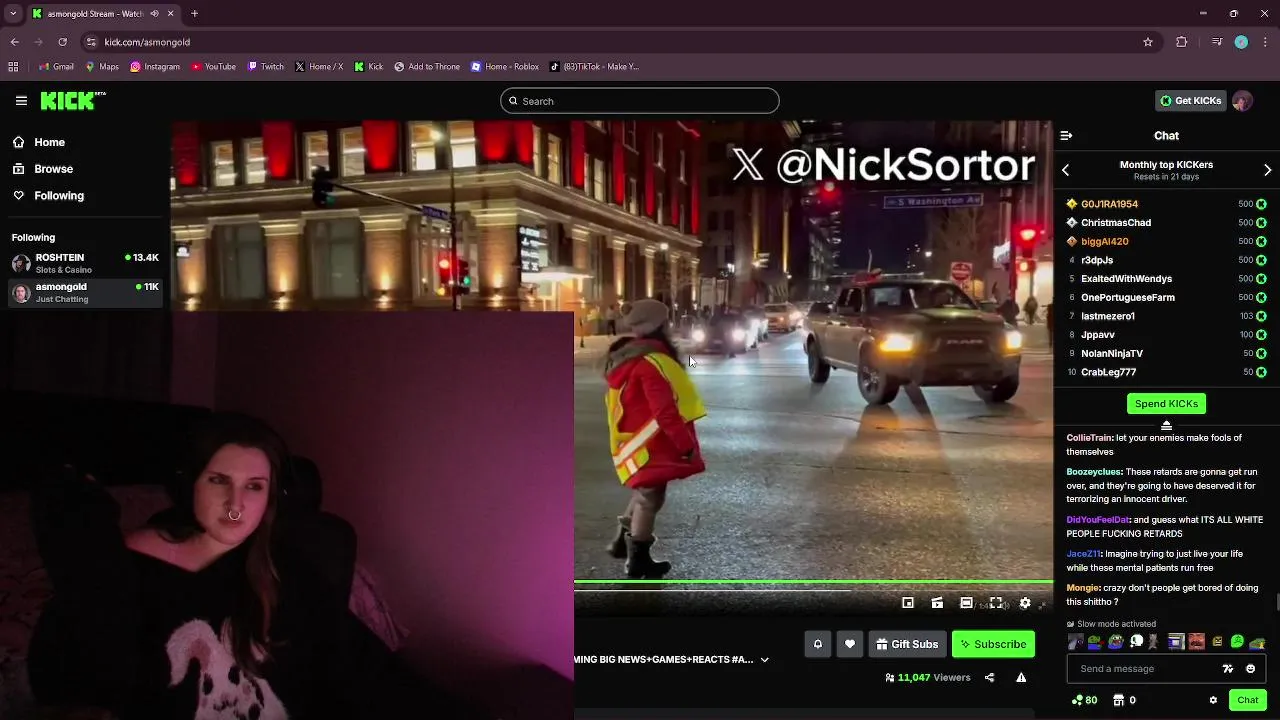Click Gift Subs button
The width and height of the screenshot is (1280, 720).
[907, 644]
